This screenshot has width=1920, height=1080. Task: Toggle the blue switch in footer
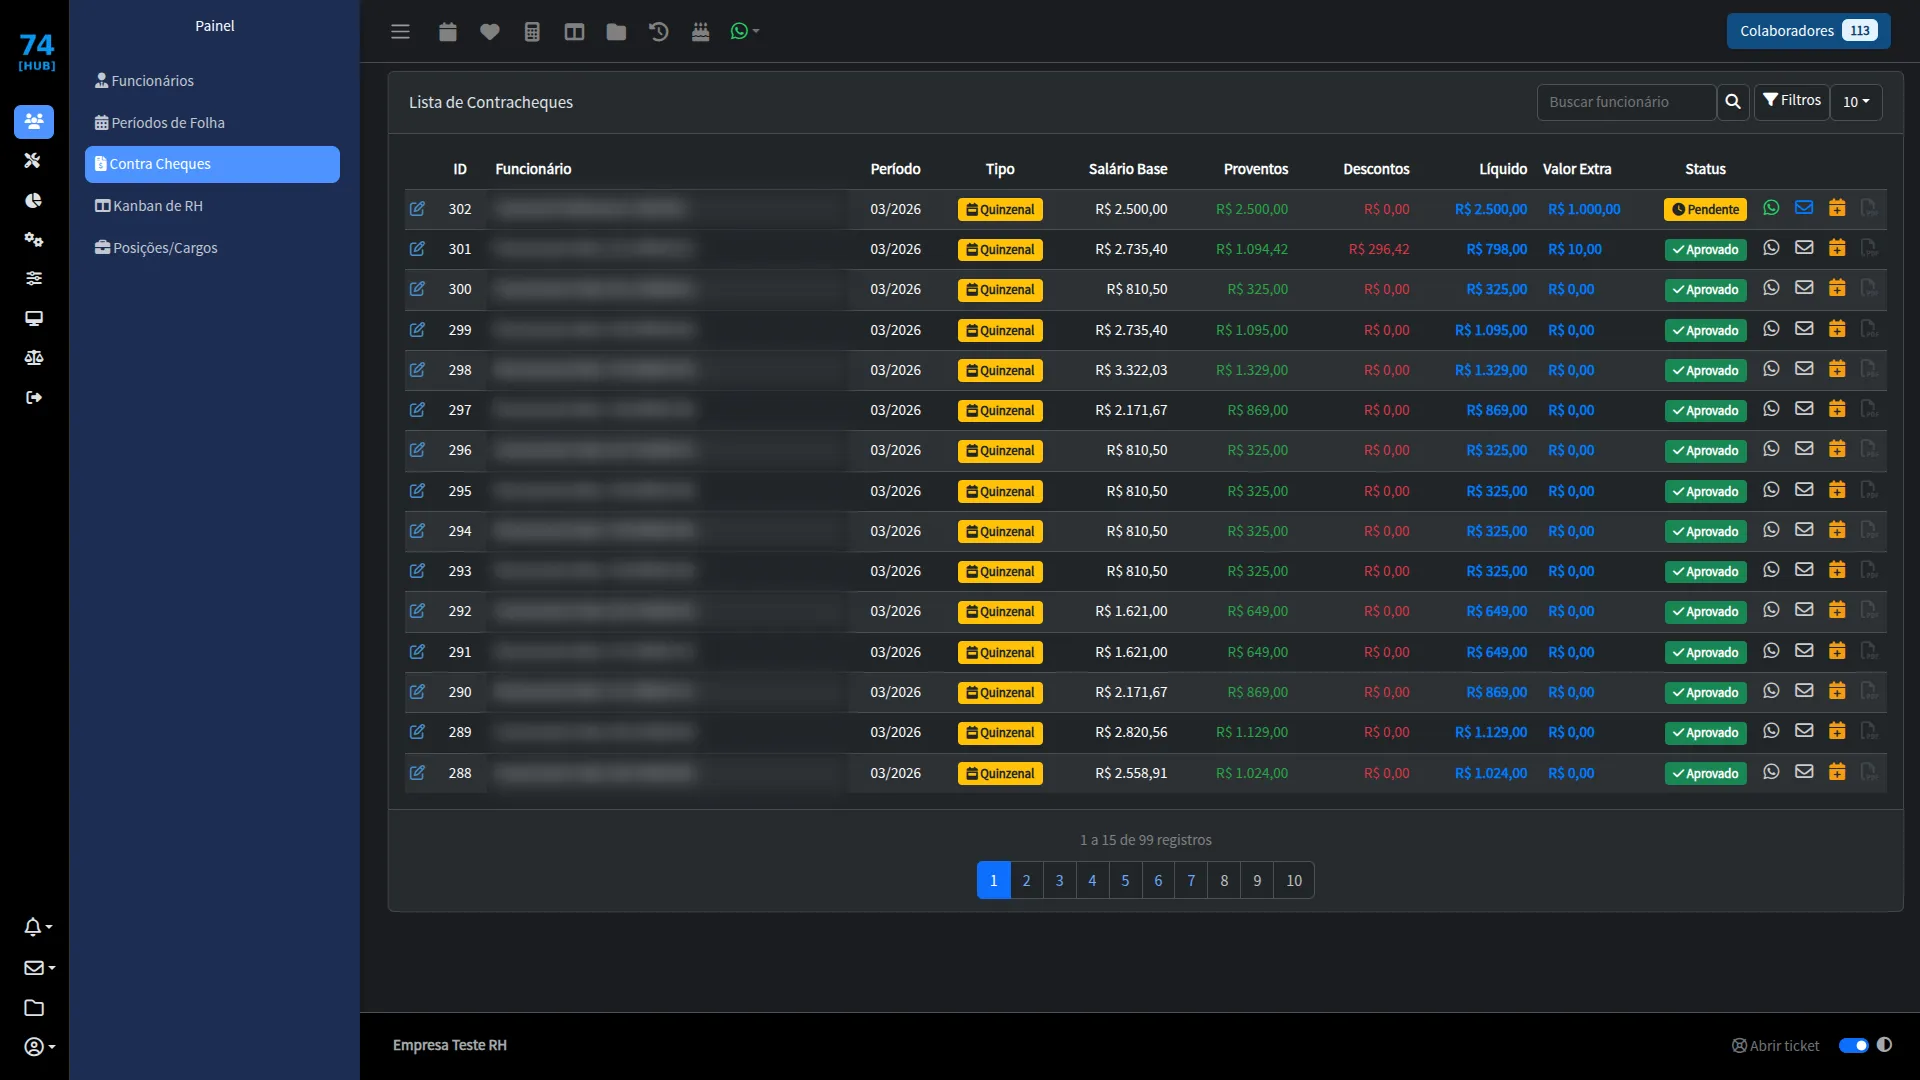[x=1853, y=1045]
